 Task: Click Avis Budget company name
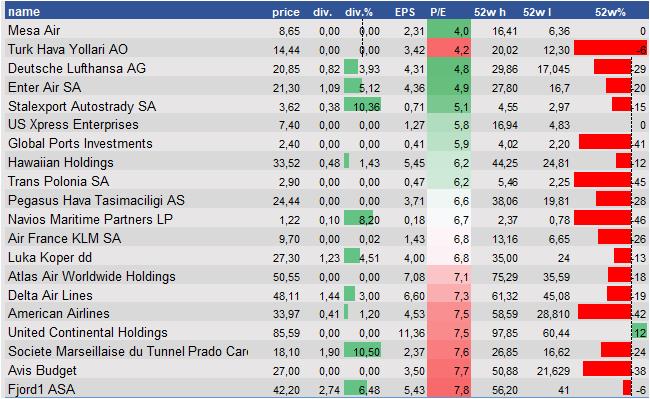click(42, 370)
